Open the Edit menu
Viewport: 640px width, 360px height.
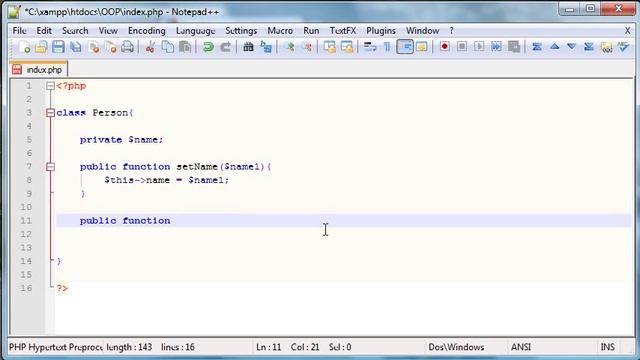pos(44,31)
